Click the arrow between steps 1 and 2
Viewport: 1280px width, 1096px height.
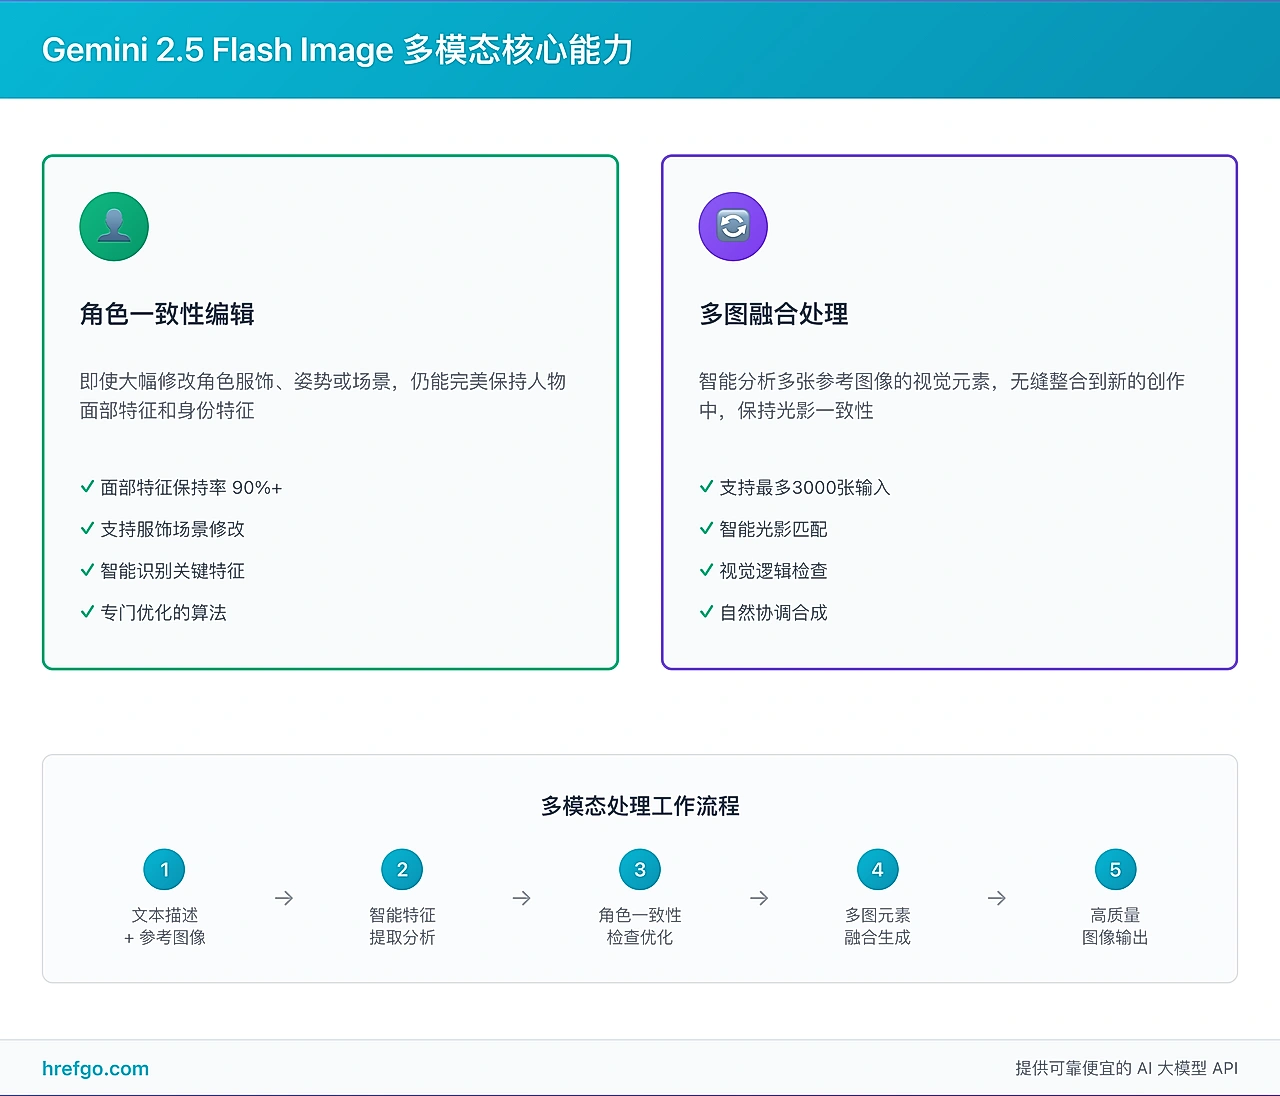click(x=284, y=898)
